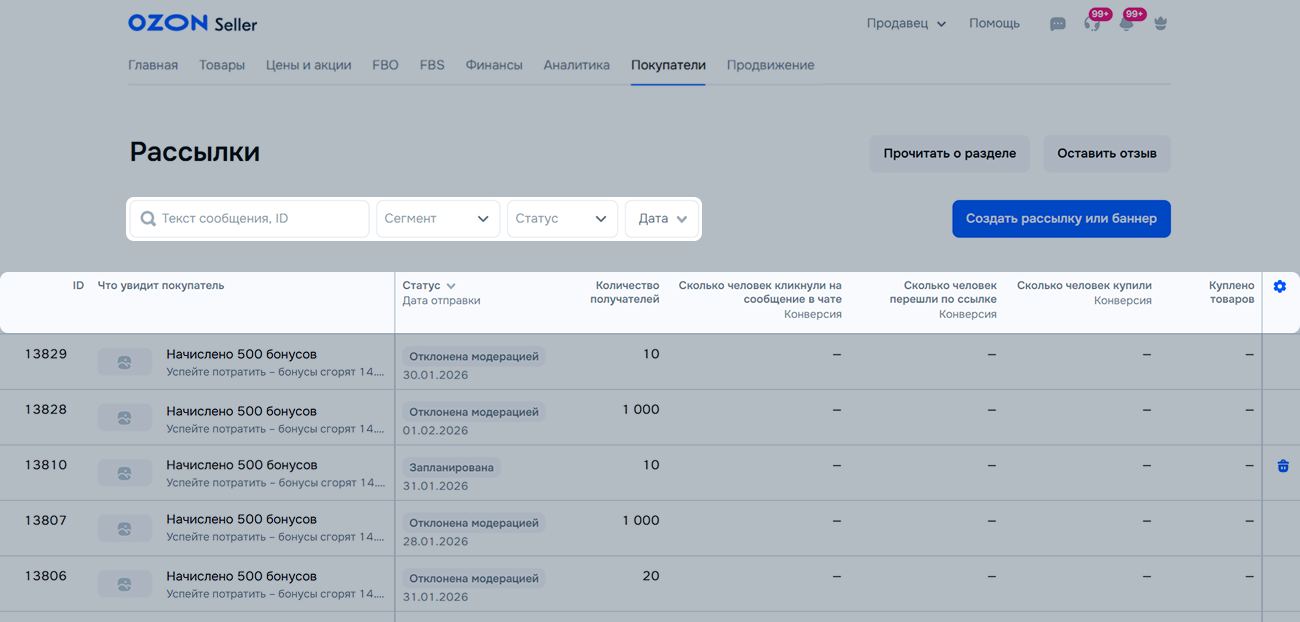This screenshot has width=1300, height=622.
Task: Sort table by Статус column header
Action: 429,286
